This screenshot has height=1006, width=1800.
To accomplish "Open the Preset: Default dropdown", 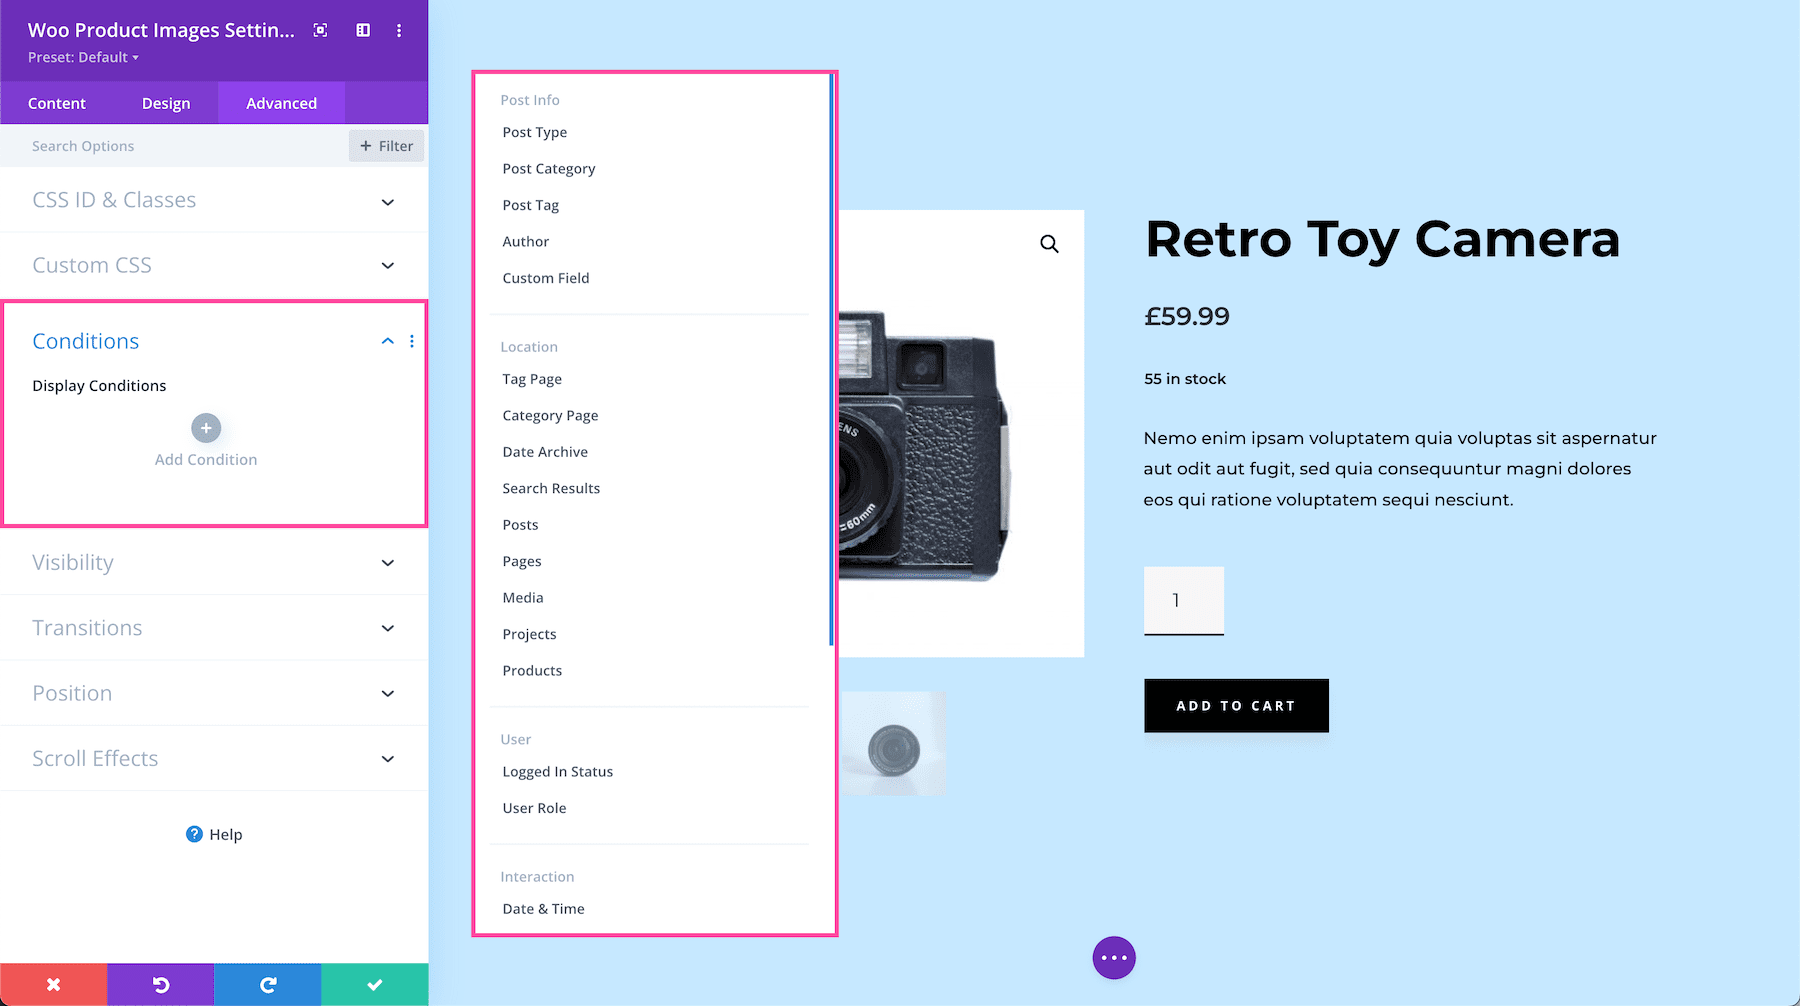I will pyautogui.click(x=83, y=57).
